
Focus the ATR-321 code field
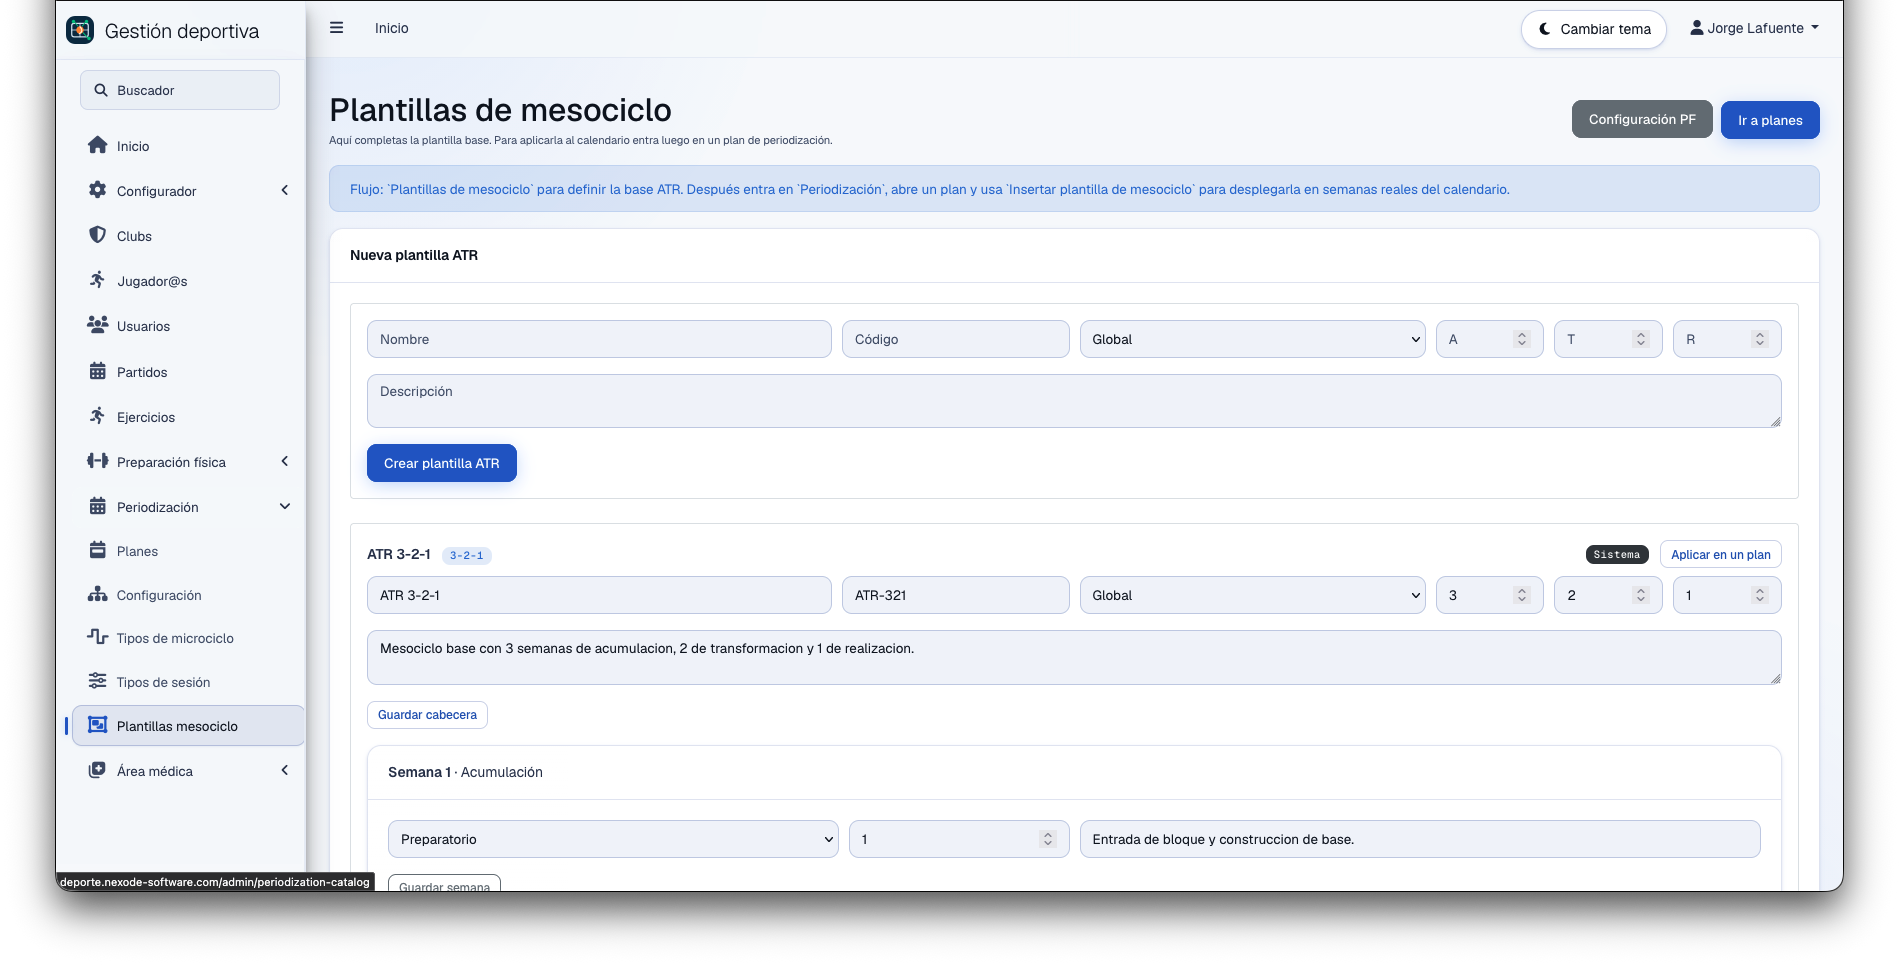coord(956,595)
